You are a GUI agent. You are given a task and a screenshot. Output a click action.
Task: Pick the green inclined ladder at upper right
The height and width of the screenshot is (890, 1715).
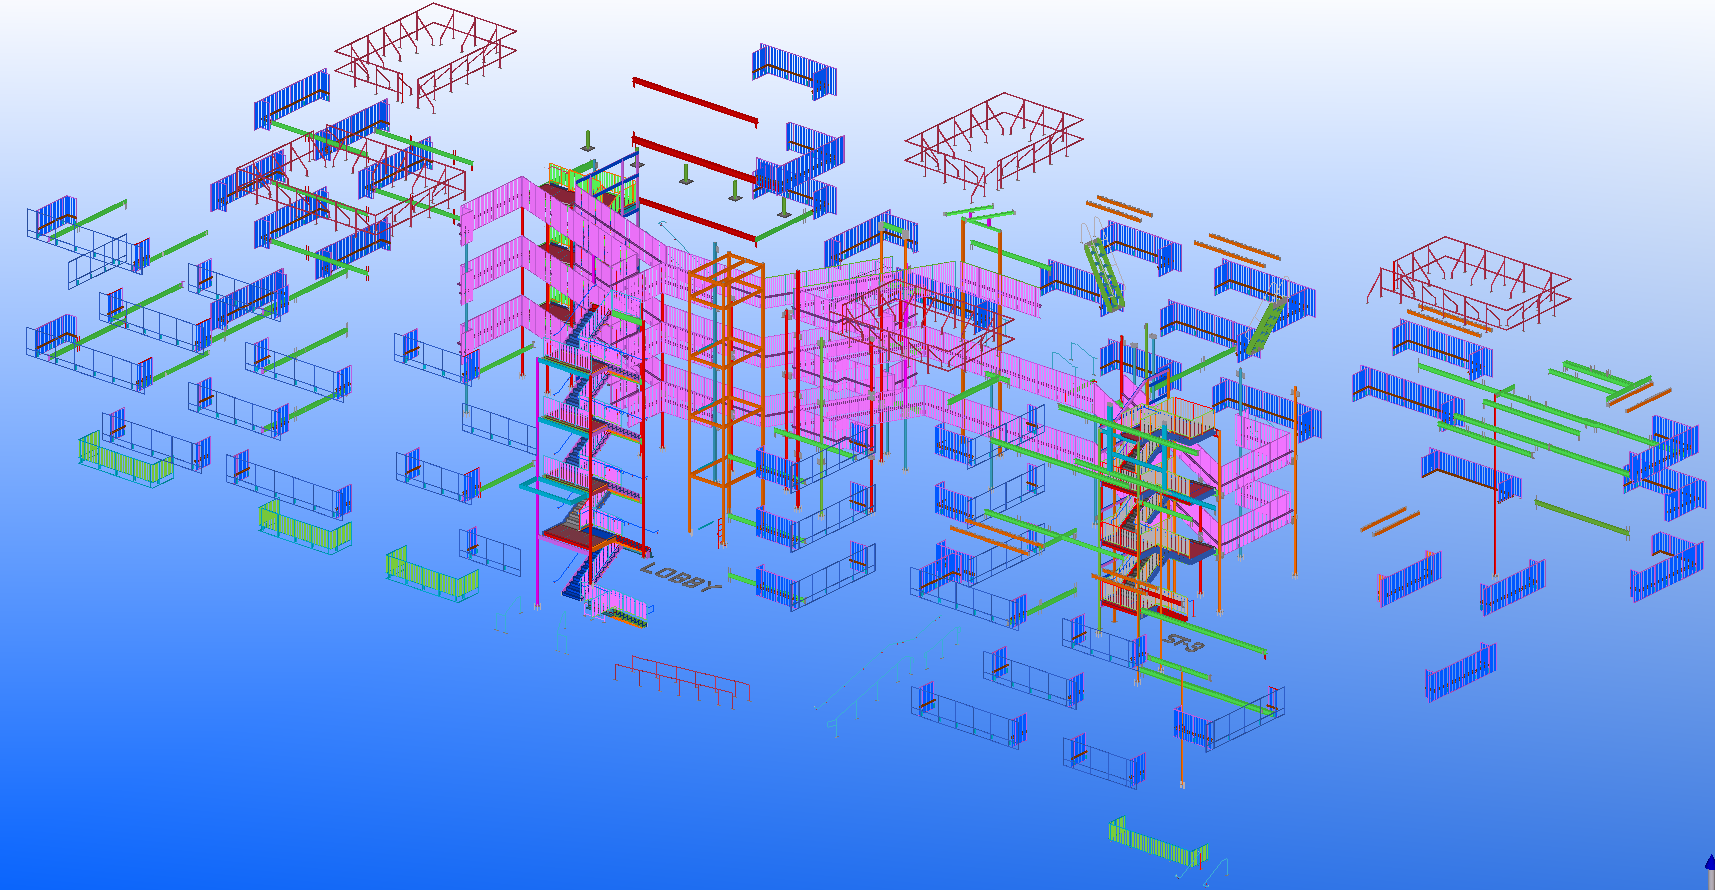(1102, 270)
